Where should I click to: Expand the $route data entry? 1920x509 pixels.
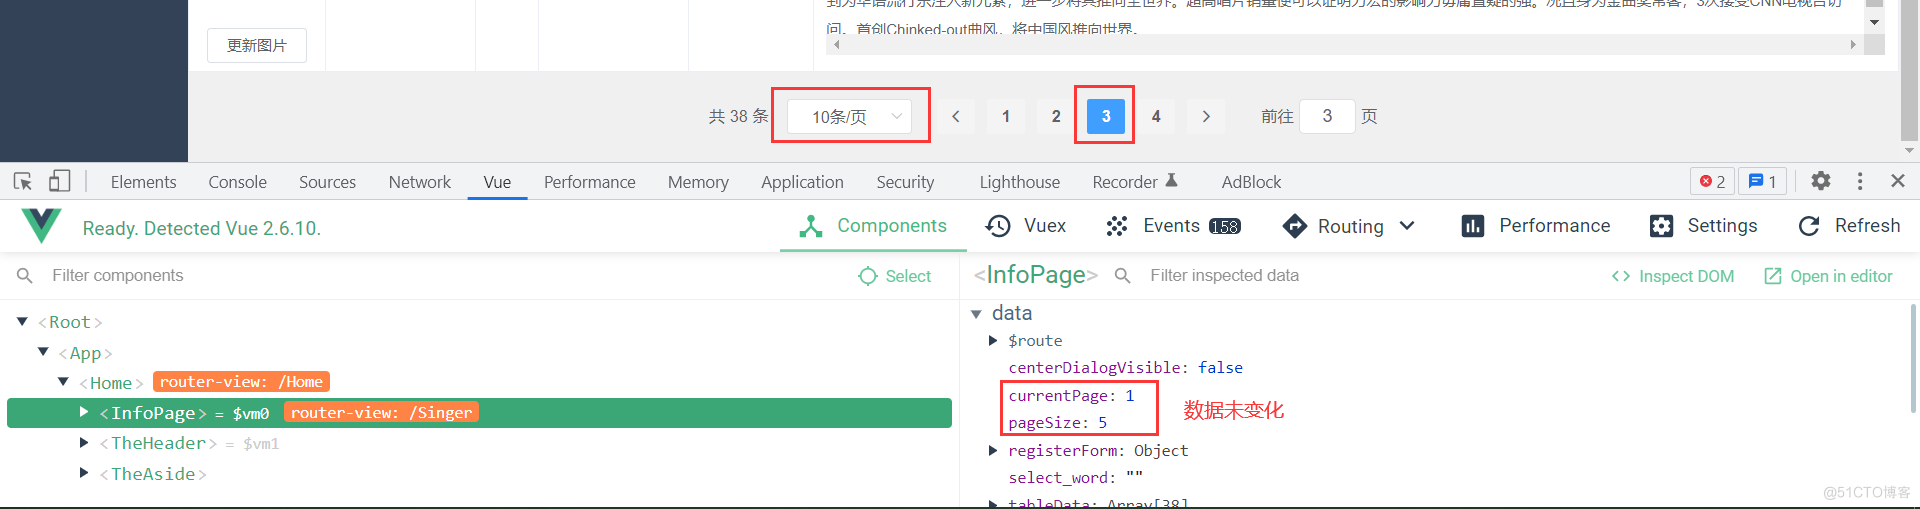tap(993, 341)
